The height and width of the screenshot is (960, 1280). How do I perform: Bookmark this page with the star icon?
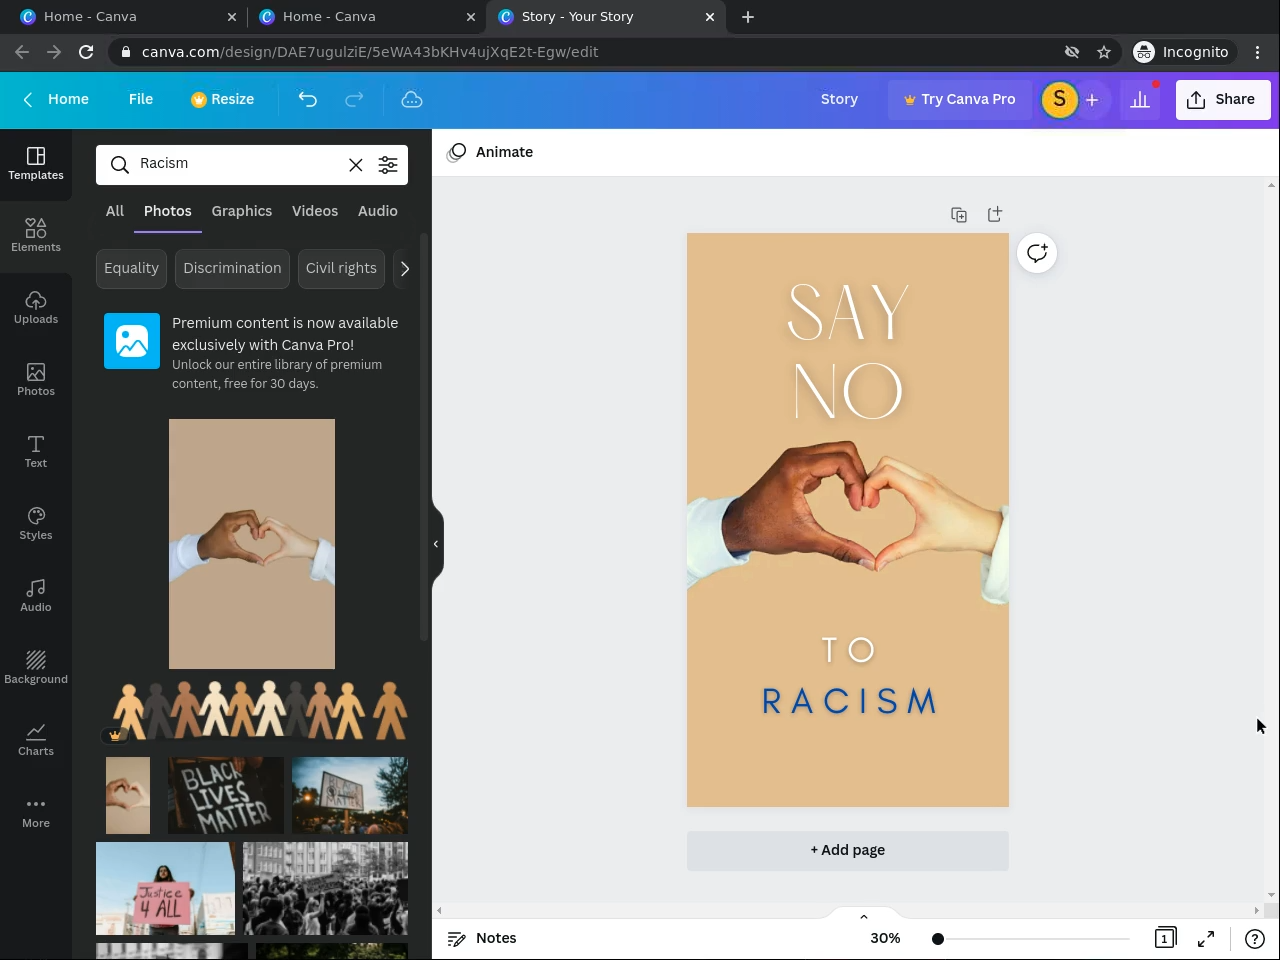click(1104, 52)
